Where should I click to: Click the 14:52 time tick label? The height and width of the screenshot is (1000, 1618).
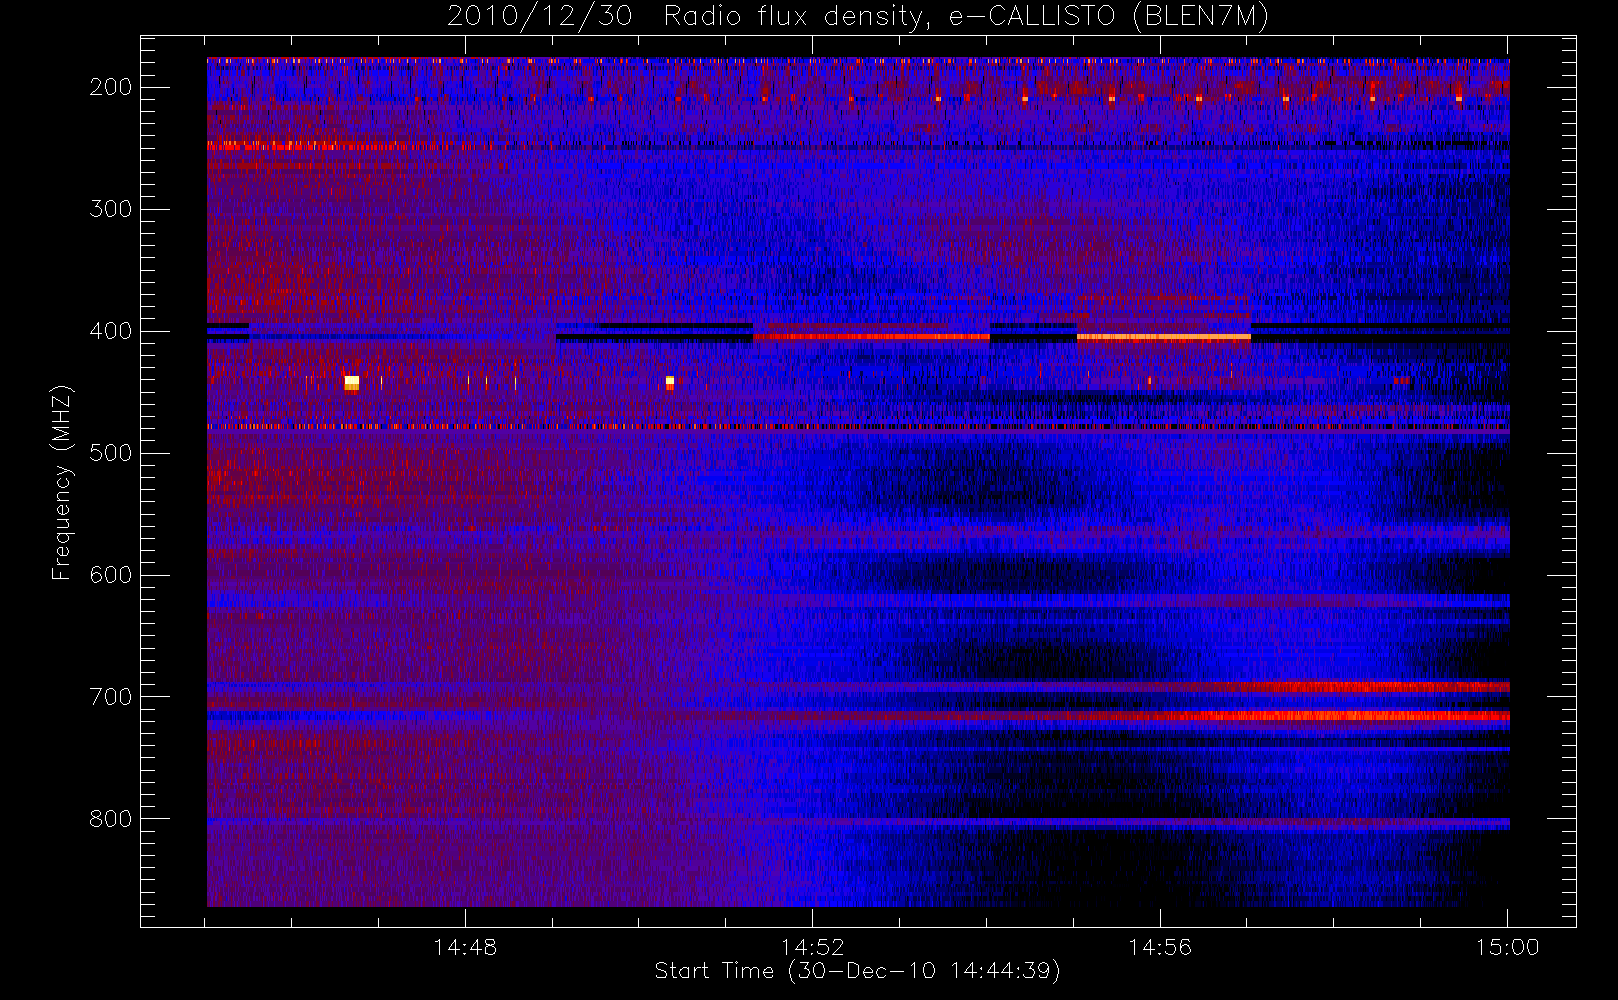[x=813, y=947]
